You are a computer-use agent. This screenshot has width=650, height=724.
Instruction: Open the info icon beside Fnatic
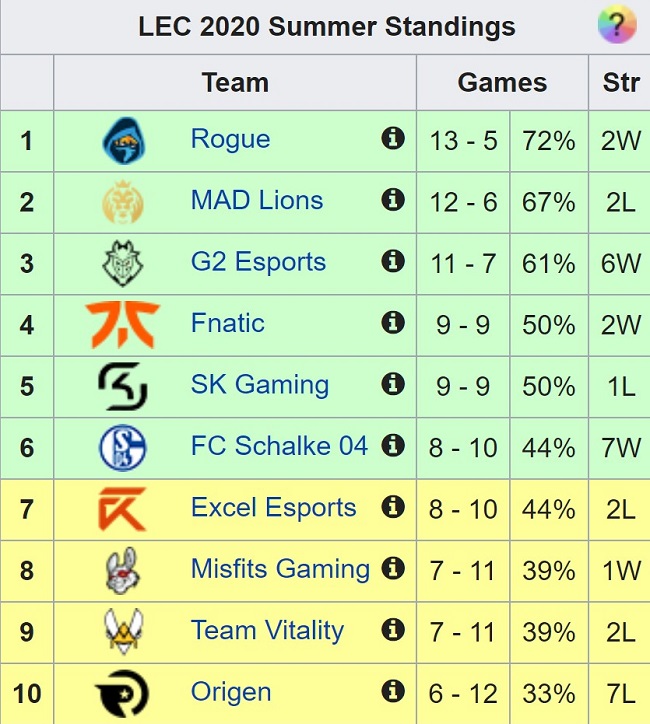(393, 322)
